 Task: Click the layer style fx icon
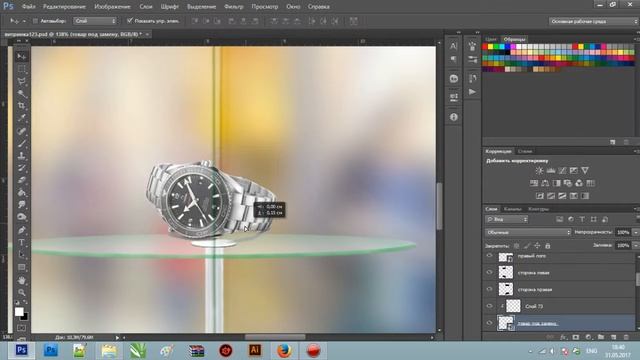(564, 337)
